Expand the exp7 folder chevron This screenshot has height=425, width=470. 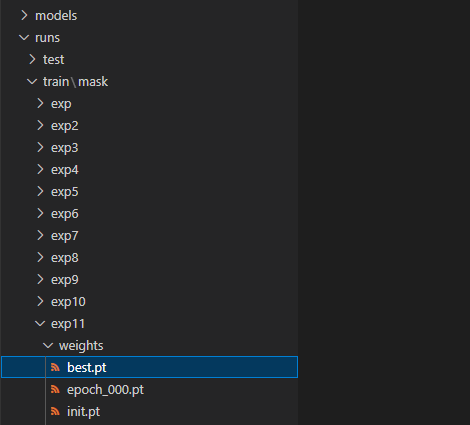pos(40,235)
